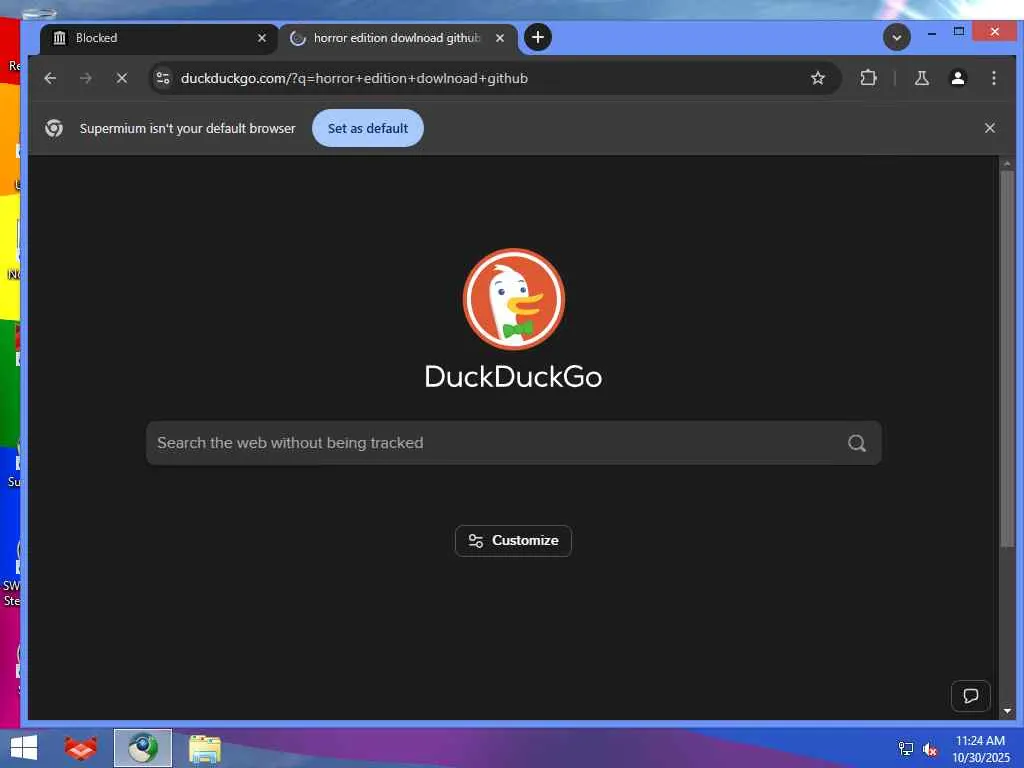
Task: Open File Explorer from taskbar
Action: pyautogui.click(x=204, y=748)
